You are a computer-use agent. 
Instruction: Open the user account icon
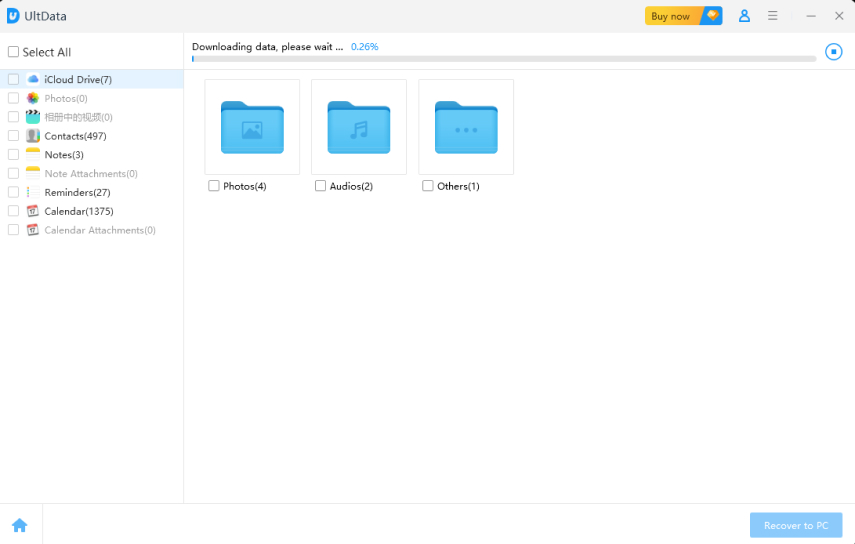(x=744, y=16)
